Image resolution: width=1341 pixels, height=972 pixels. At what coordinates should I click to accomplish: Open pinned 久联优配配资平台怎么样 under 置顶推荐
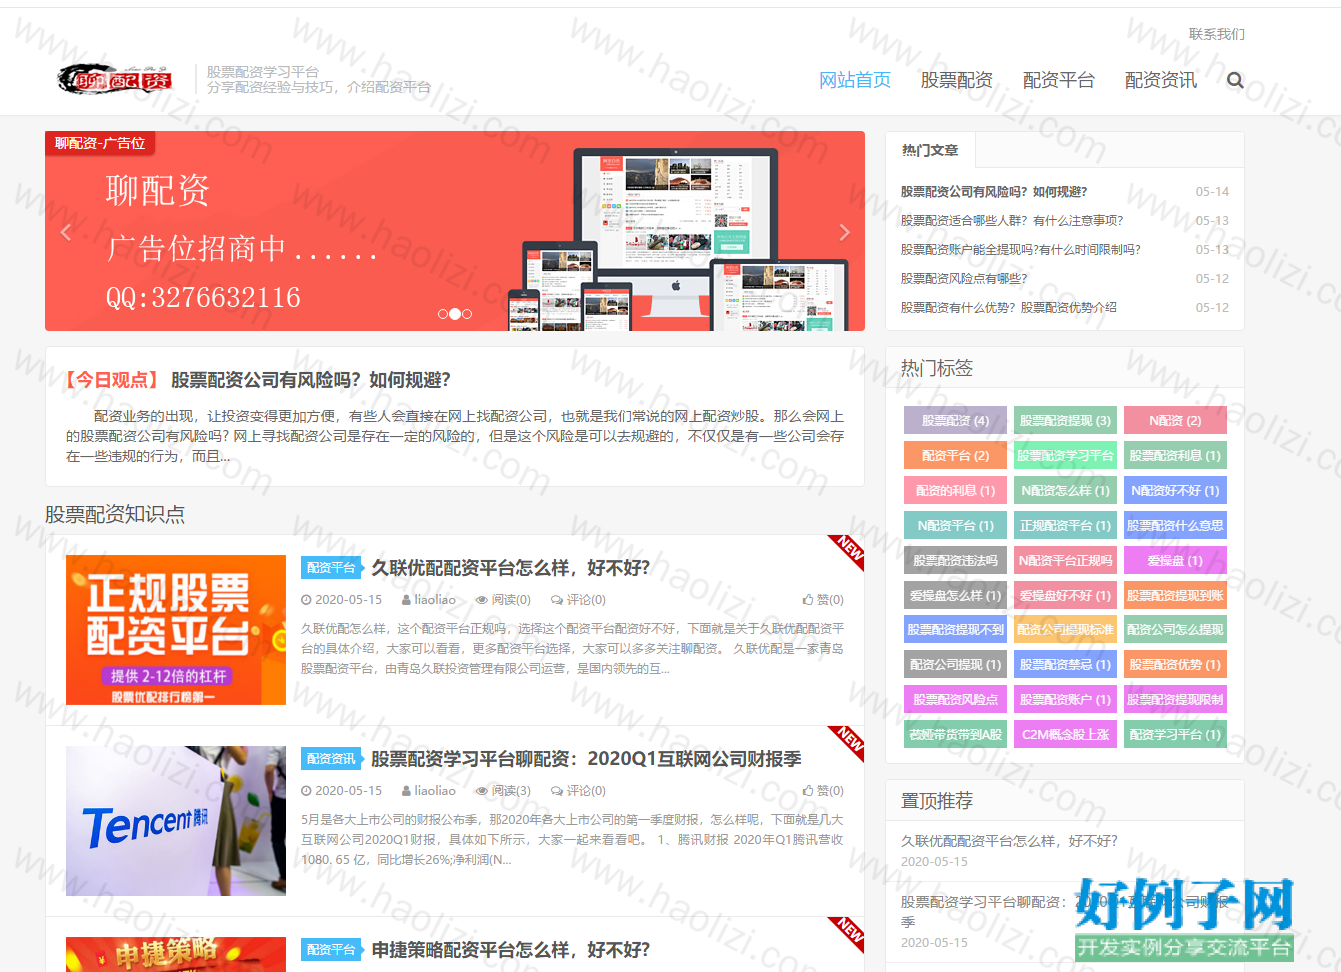(1009, 841)
